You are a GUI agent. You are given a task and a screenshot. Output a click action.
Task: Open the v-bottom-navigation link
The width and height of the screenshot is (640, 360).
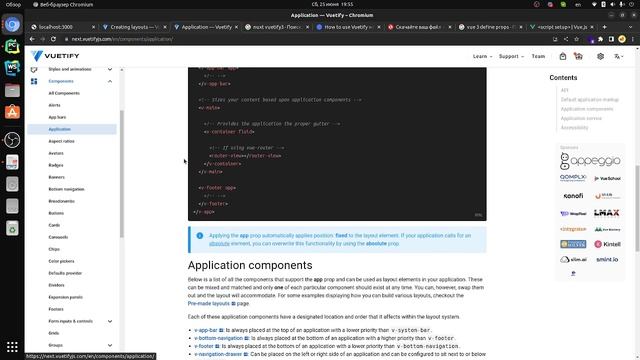(221, 338)
